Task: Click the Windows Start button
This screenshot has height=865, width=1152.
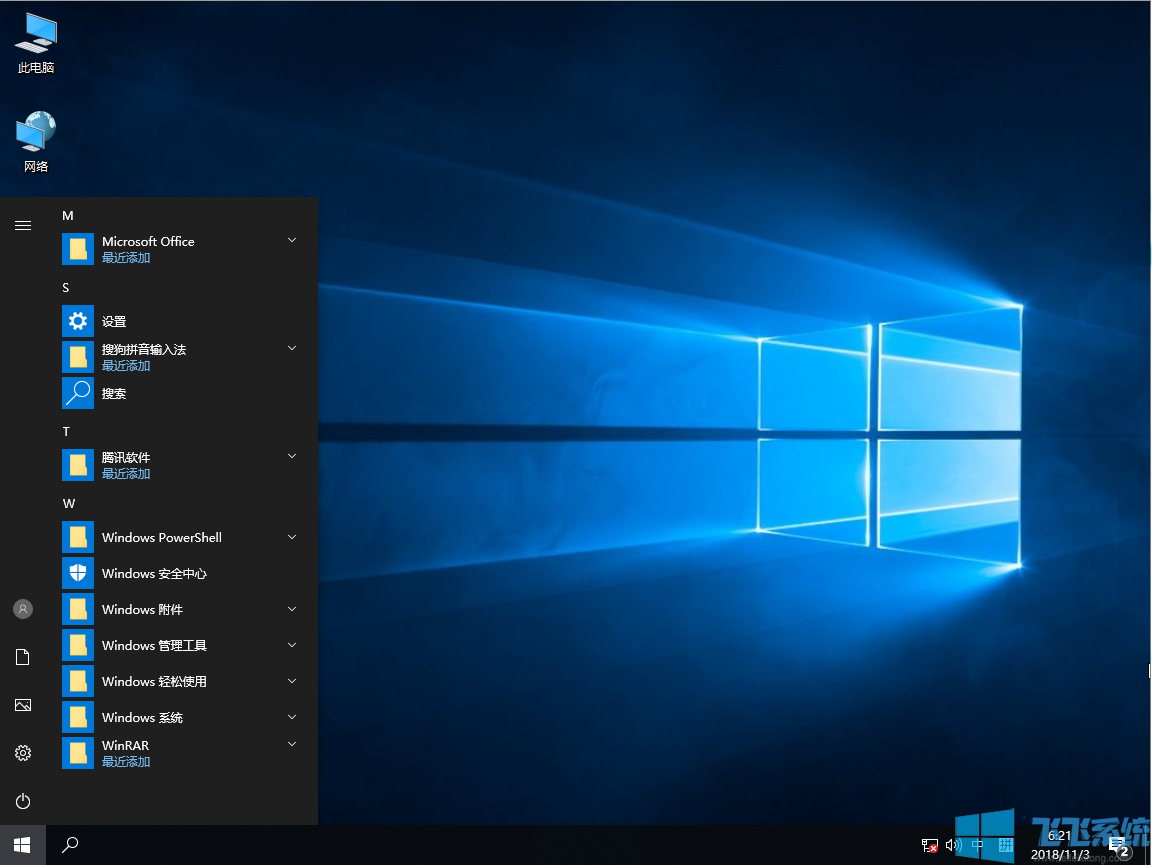Action: (x=22, y=844)
